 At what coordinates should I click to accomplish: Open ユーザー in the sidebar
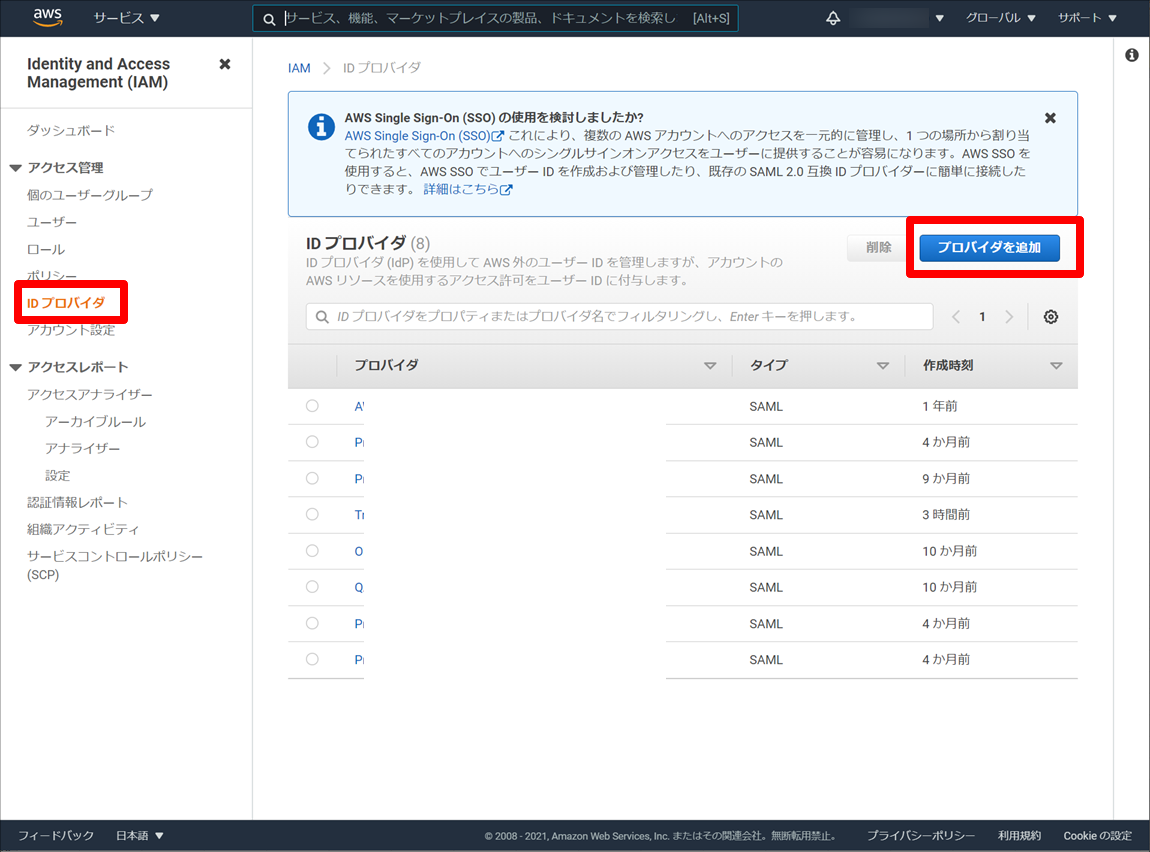click(x=52, y=222)
